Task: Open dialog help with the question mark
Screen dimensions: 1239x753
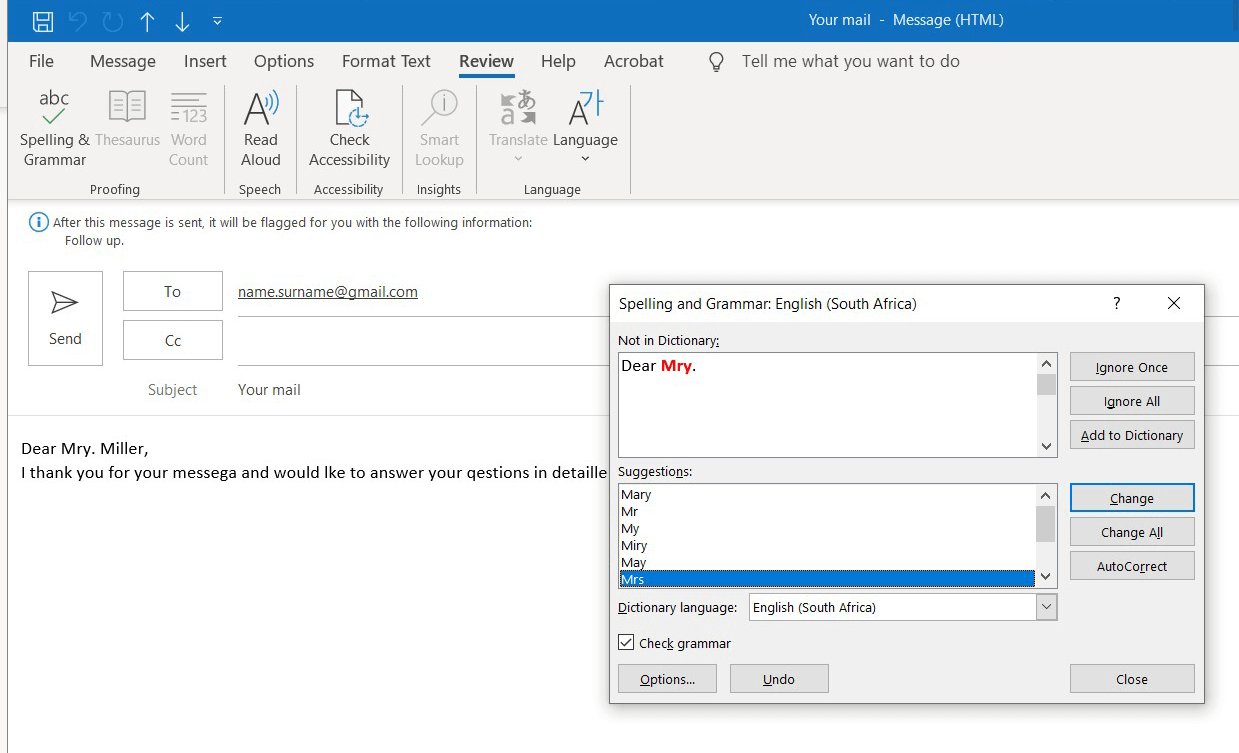Action: [1117, 303]
